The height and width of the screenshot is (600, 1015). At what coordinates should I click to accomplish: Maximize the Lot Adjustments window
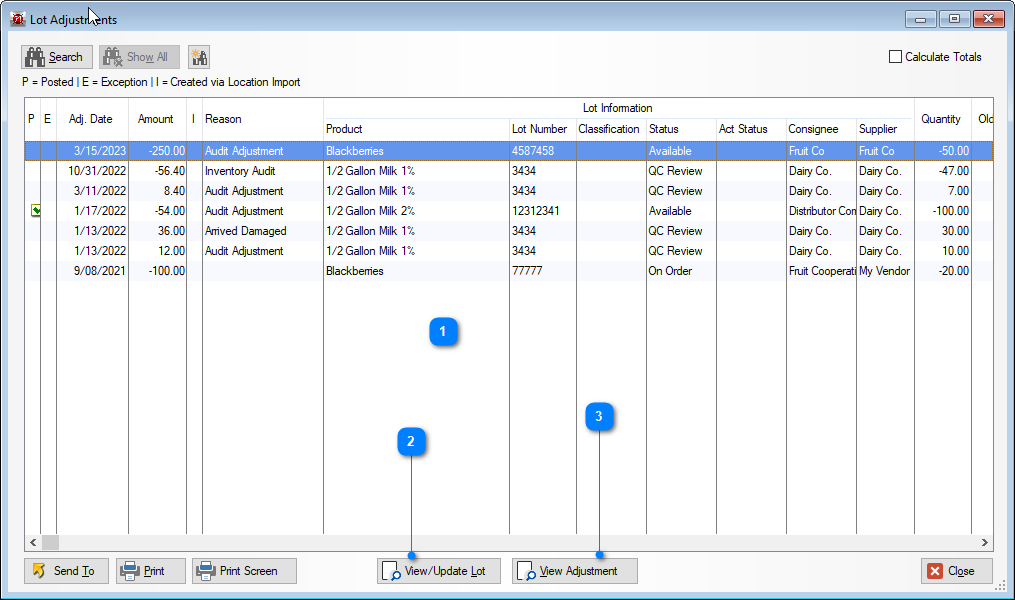[954, 19]
